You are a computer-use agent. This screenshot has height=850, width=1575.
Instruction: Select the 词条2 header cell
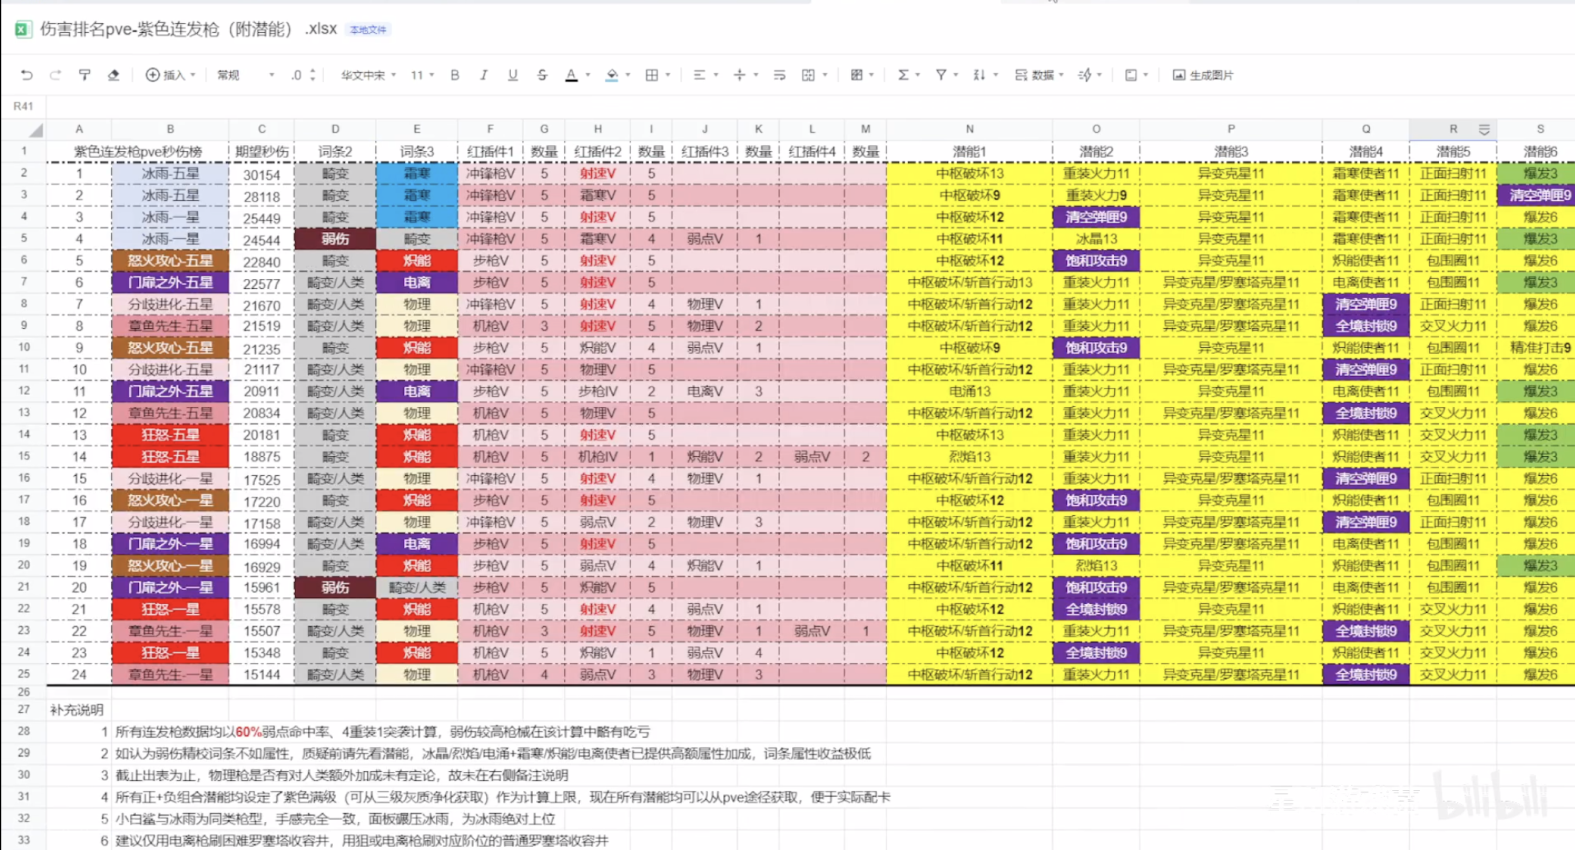coord(335,152)
